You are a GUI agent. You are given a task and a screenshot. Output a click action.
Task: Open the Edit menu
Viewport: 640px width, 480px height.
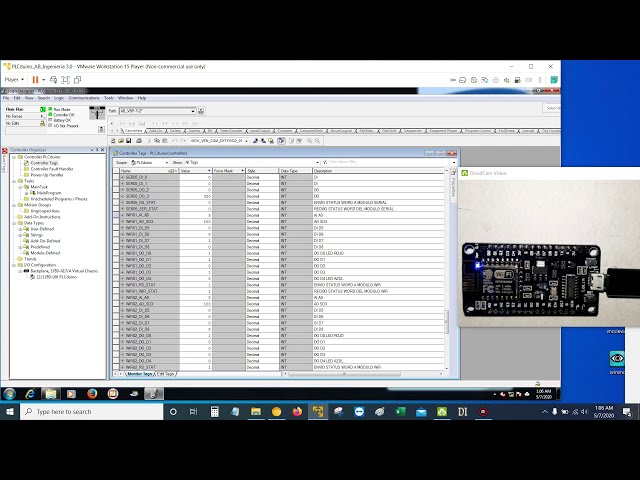pyautogui.click(x=17, y=98)
